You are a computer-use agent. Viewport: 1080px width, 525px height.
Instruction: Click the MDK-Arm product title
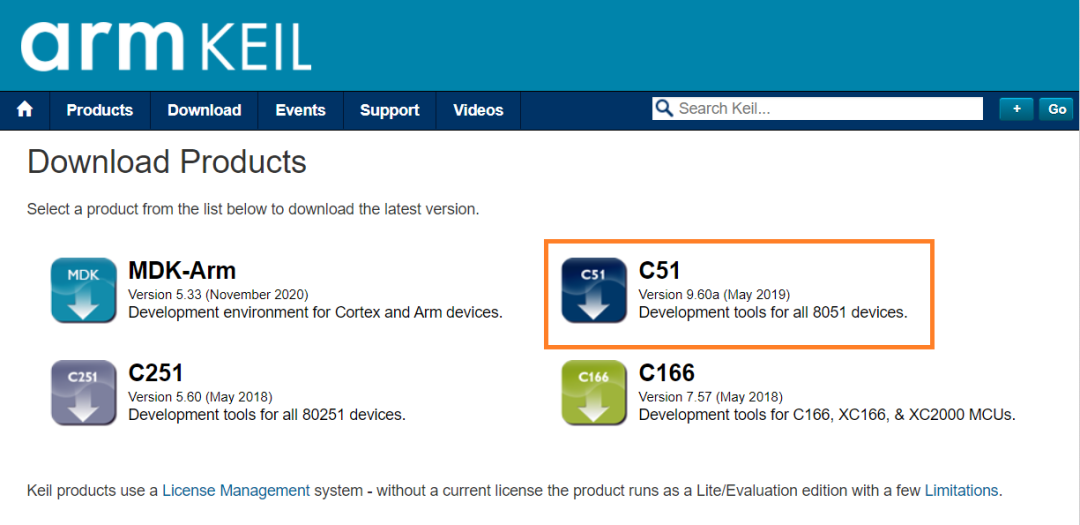[182, 270]
